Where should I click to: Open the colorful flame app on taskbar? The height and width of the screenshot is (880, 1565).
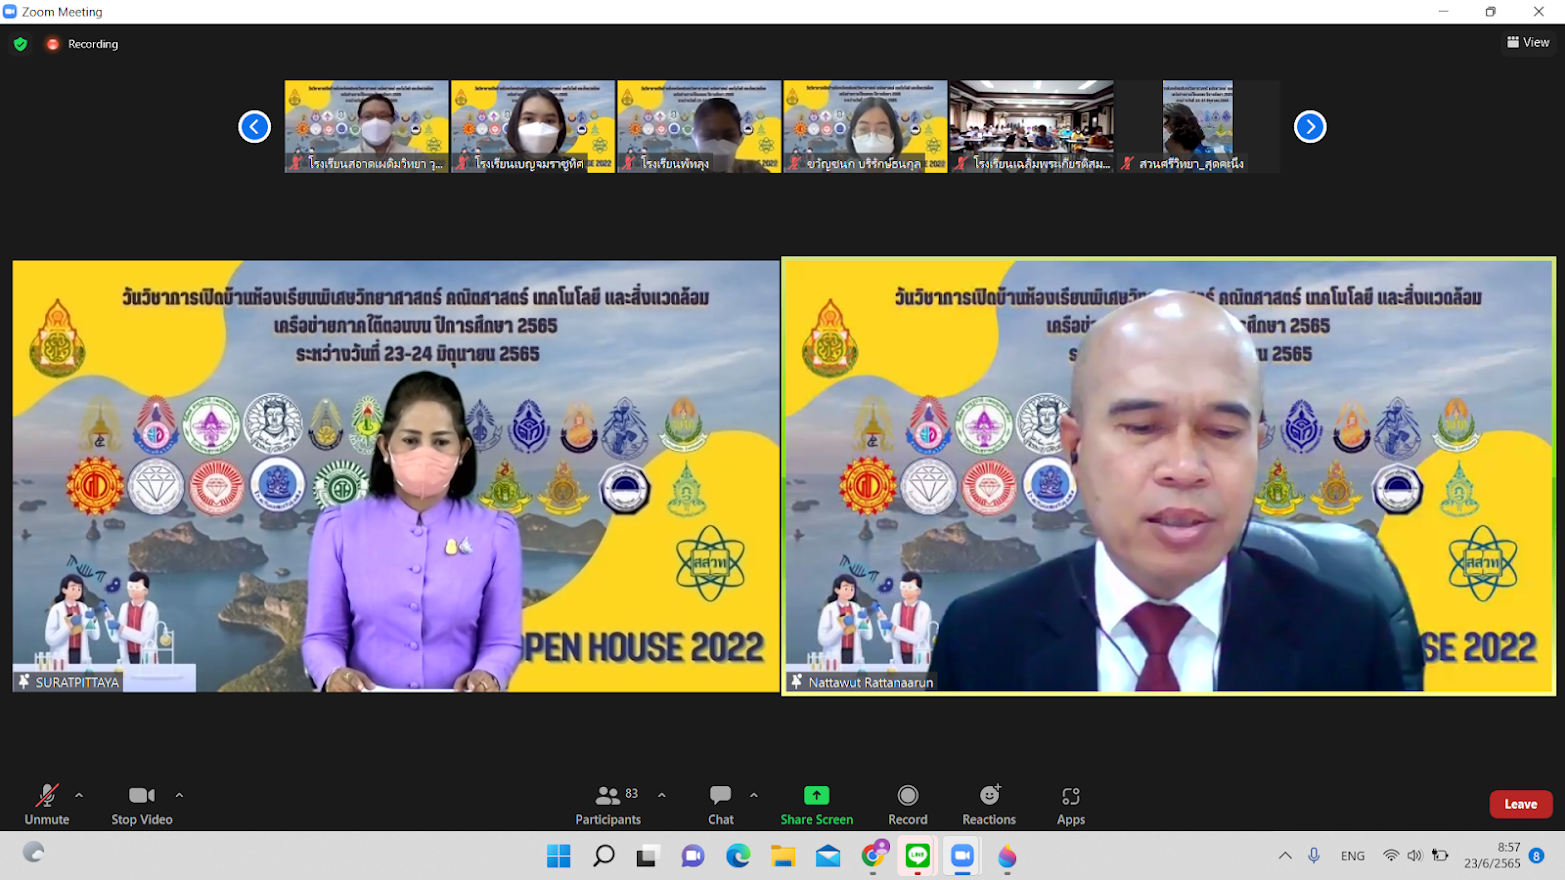click(x=1007, y=856)
